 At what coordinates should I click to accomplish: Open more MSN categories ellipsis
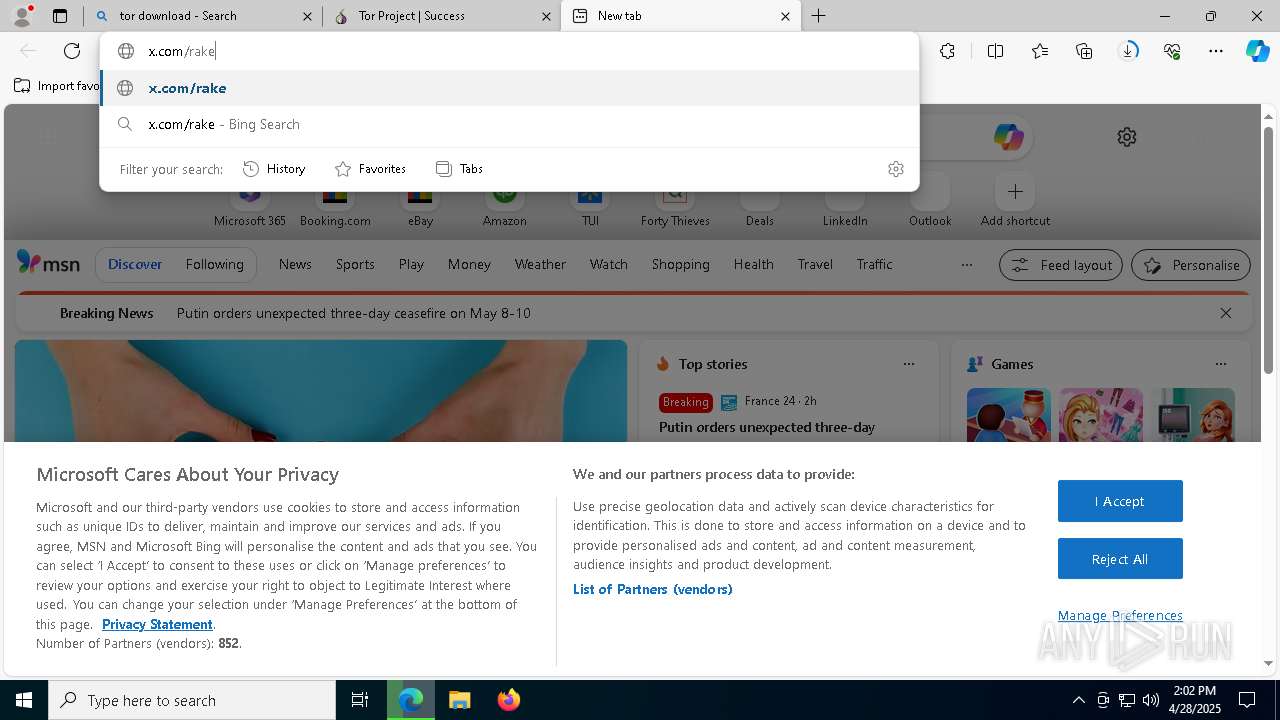click(966, 265)
